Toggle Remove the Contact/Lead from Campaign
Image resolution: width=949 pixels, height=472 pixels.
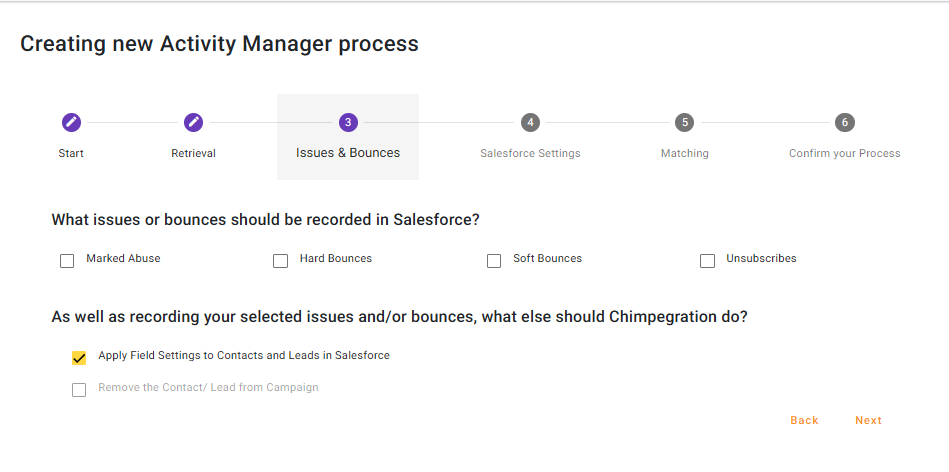click(79, 390)
